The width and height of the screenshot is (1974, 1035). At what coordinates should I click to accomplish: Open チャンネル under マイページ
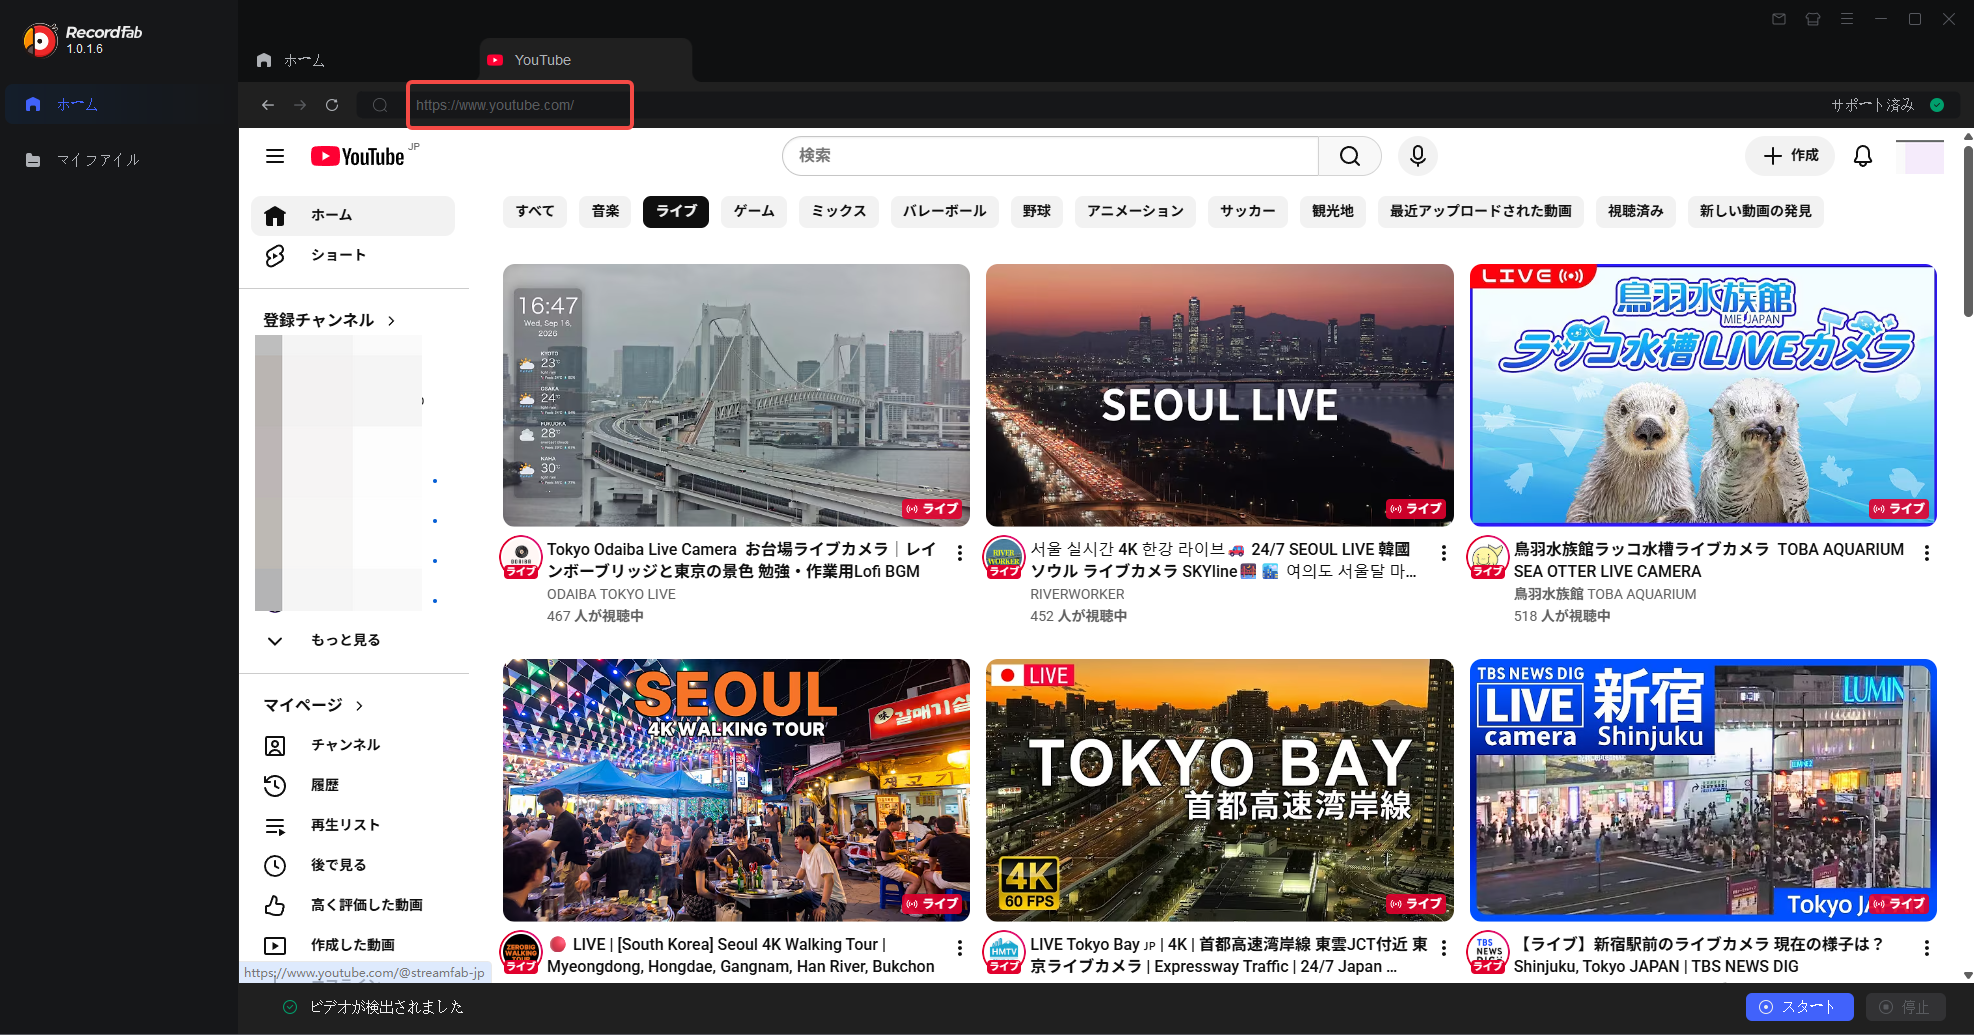point(353,745)
